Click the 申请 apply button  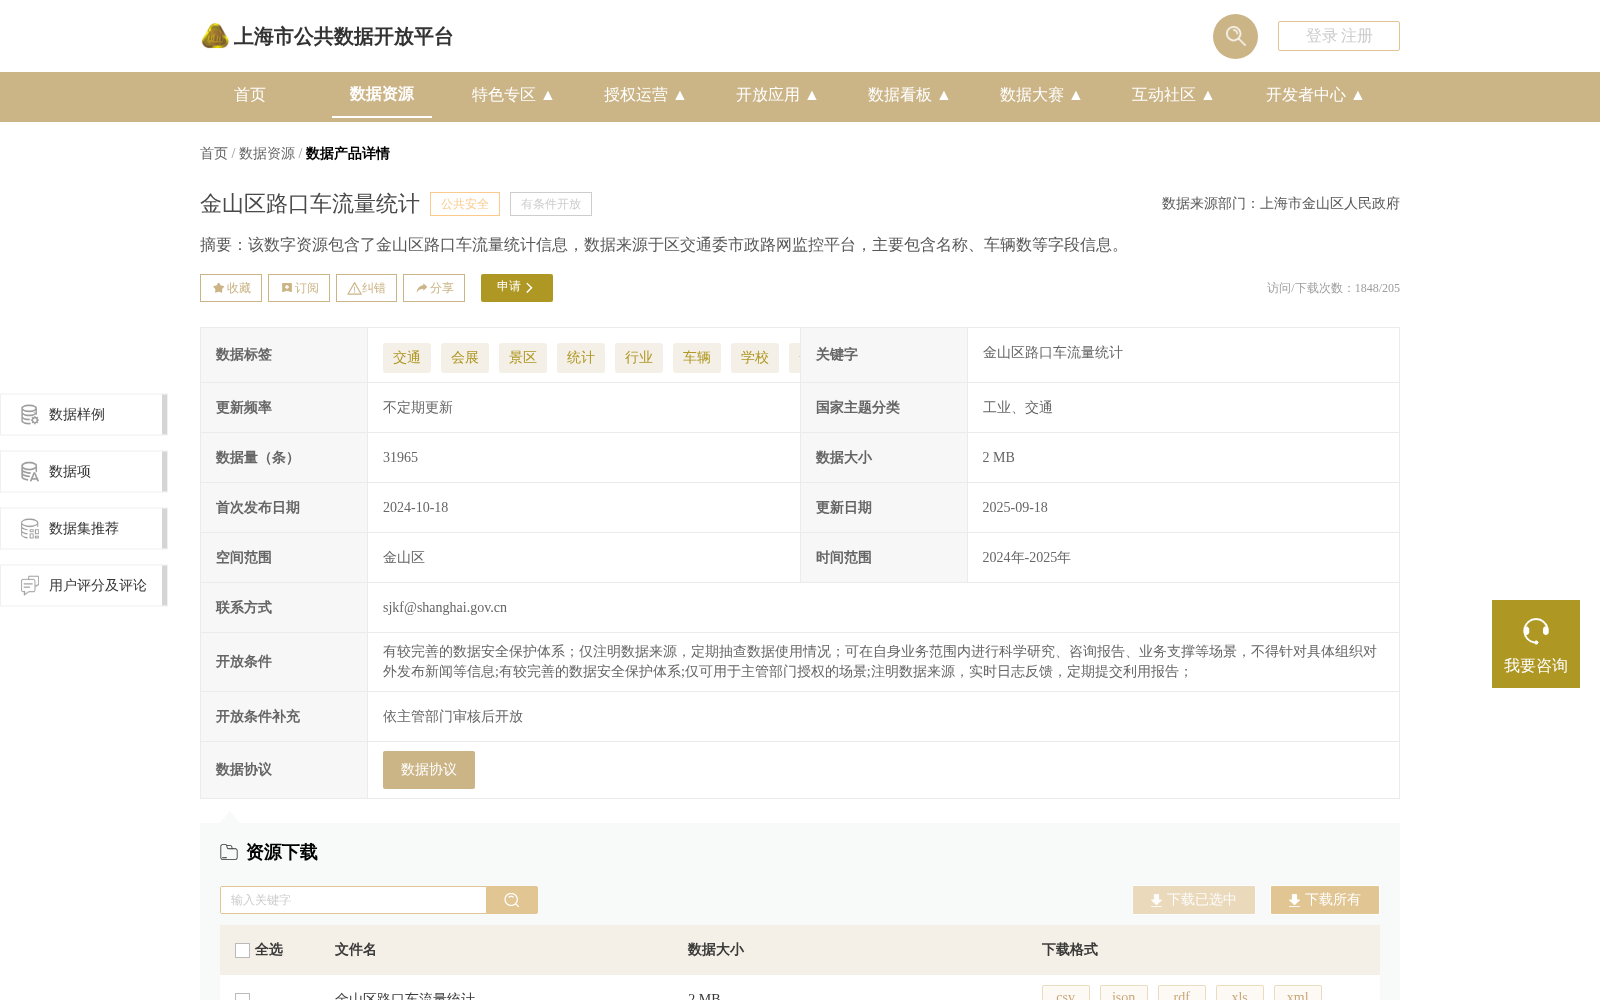[x=517, y=288]
